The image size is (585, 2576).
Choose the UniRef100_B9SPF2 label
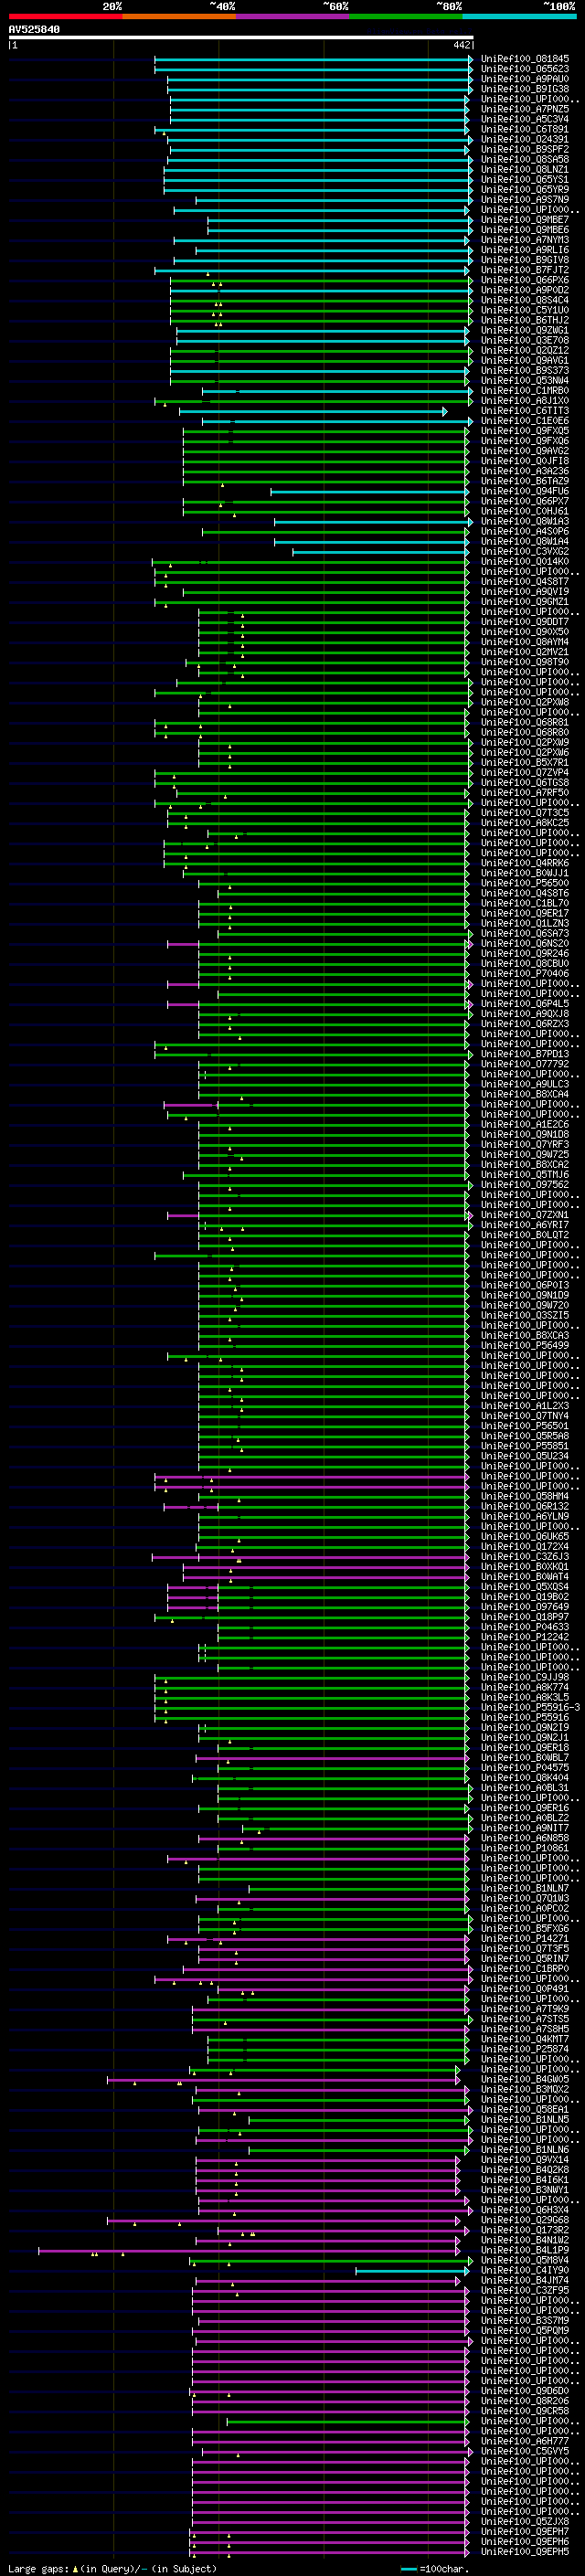pyautogui.click(x=525, y=149)
